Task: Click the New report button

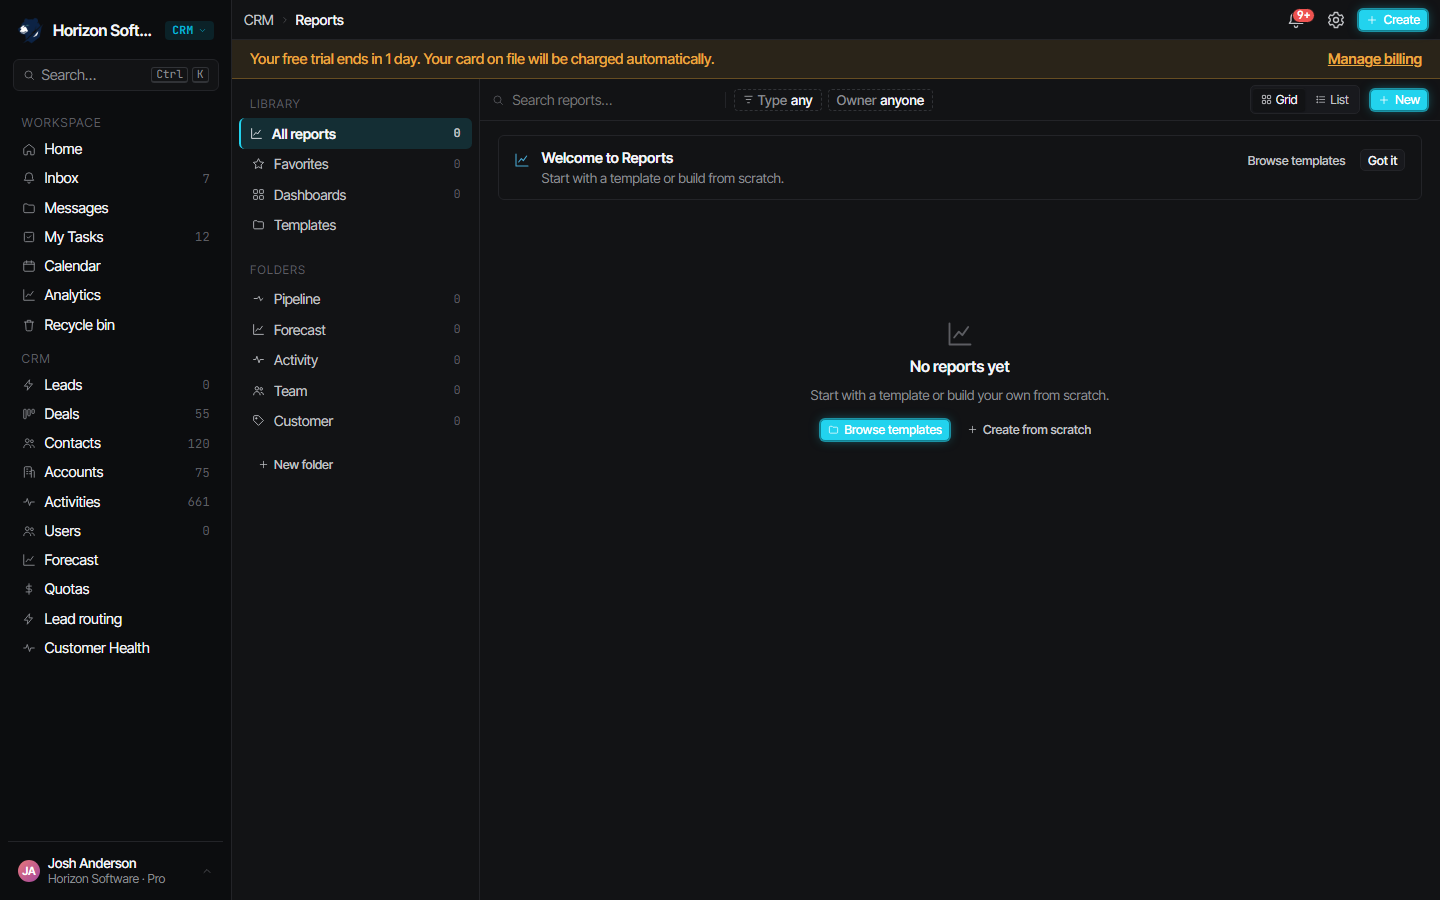Action: coord(1398,100)
